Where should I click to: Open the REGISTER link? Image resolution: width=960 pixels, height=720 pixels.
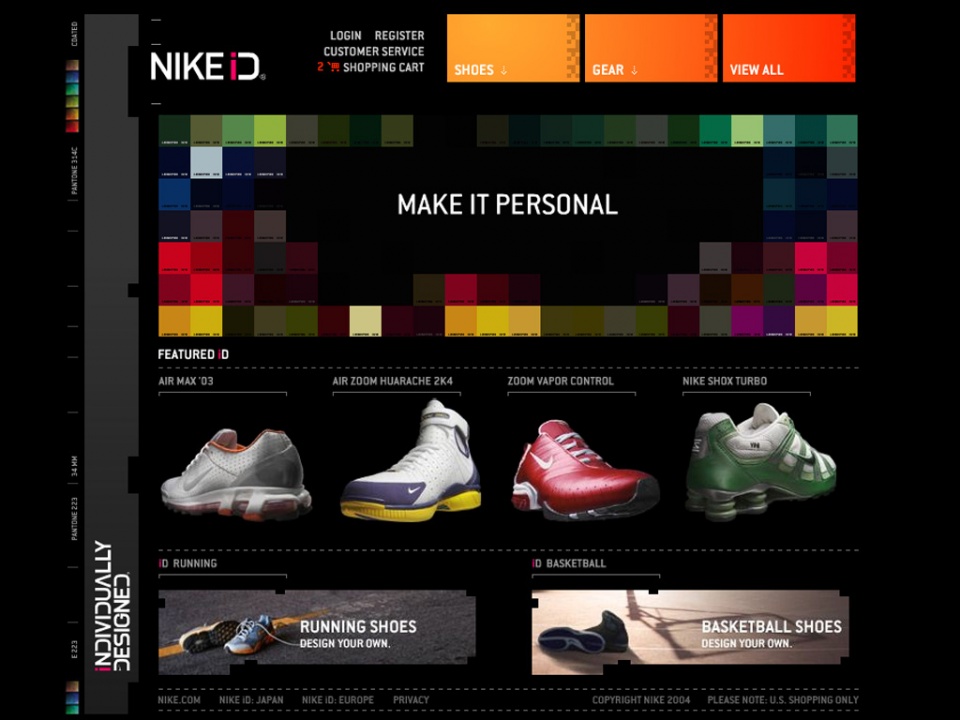399,36
